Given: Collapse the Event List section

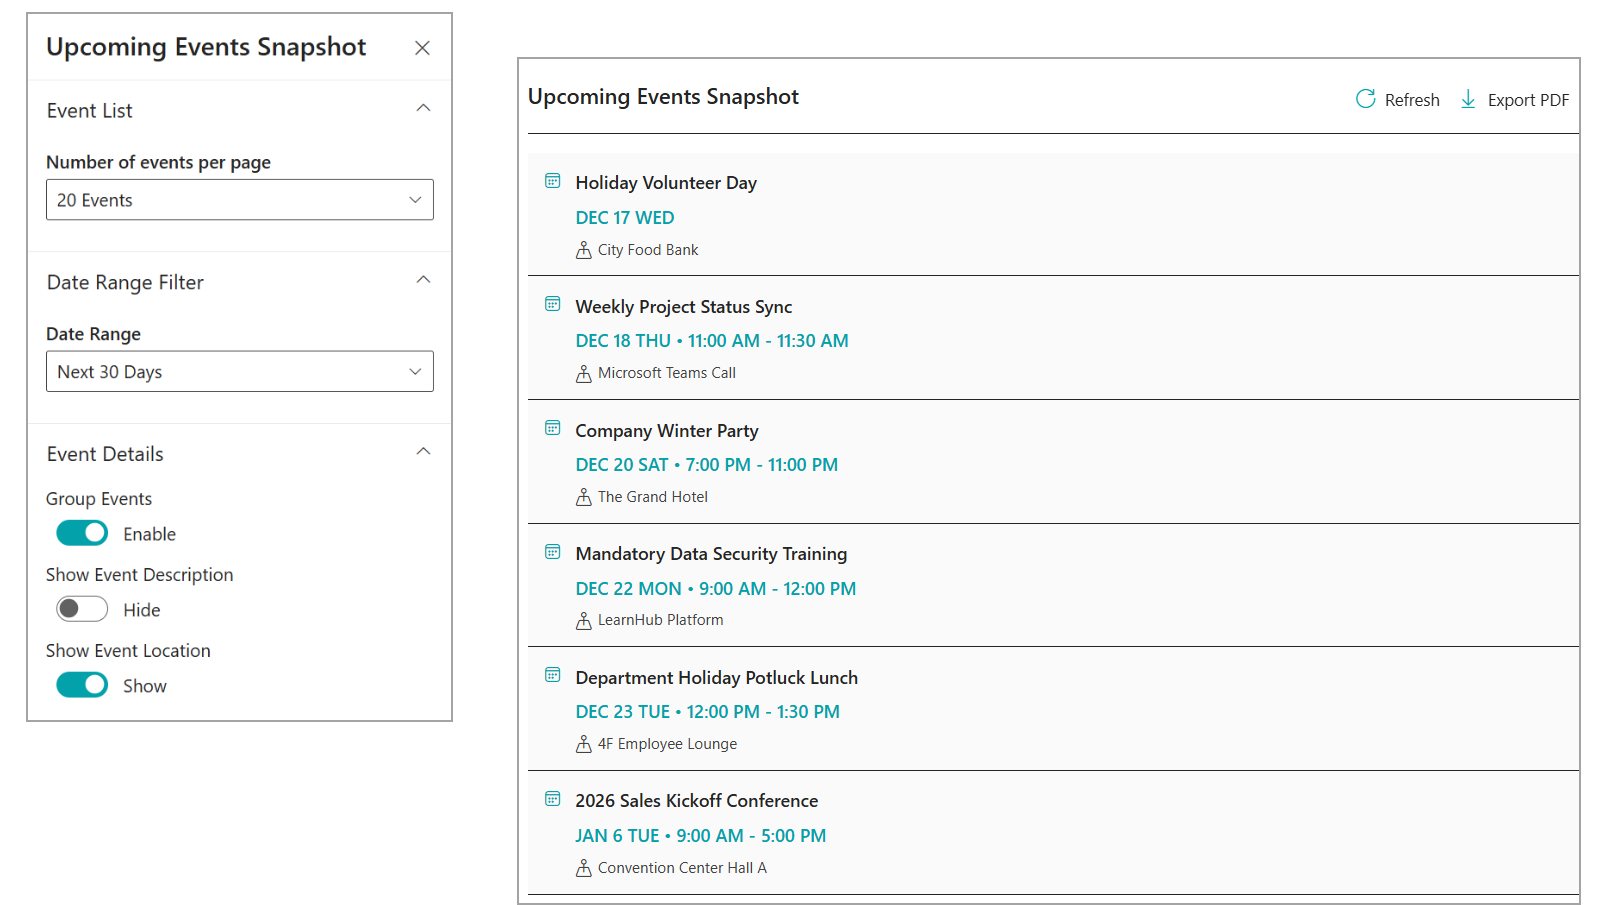Looking at the screenshot, I should click(x=423, y=108).
